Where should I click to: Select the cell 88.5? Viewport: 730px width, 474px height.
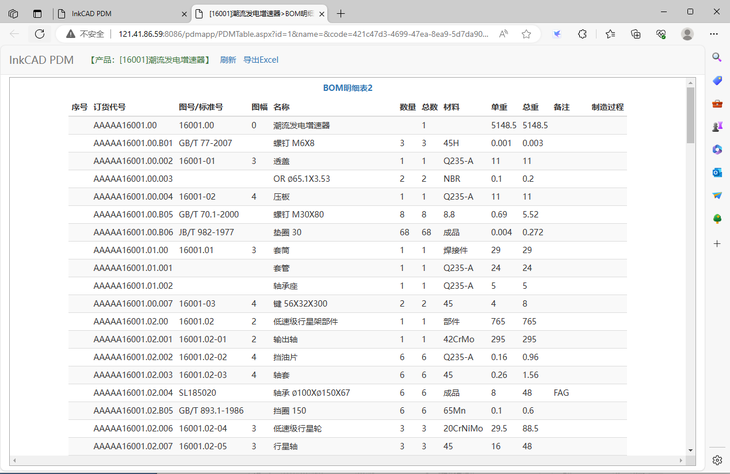tap(530, 428)
